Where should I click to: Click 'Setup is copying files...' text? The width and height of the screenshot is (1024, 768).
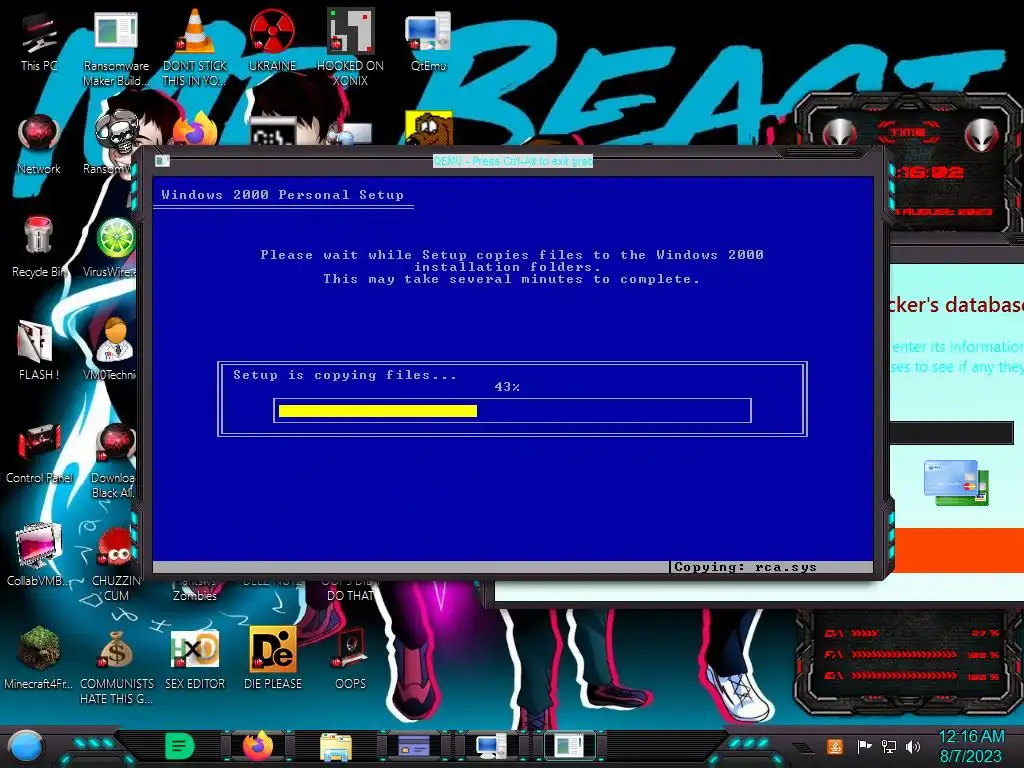click(345, 375)
